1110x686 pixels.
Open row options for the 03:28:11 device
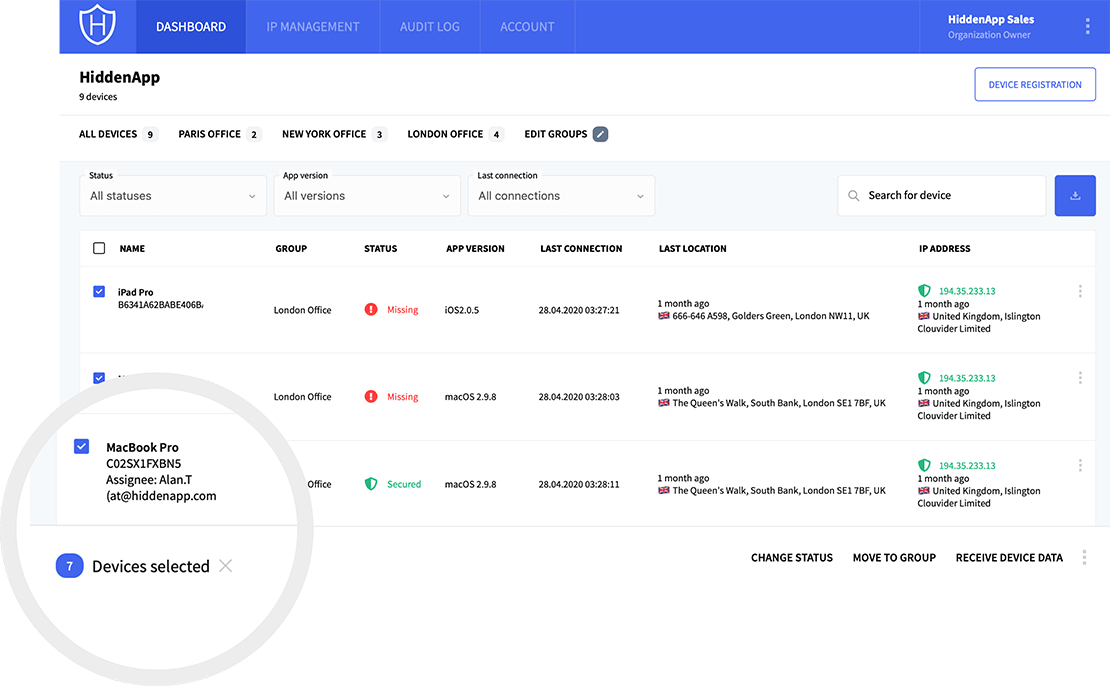click(1080, 465)
